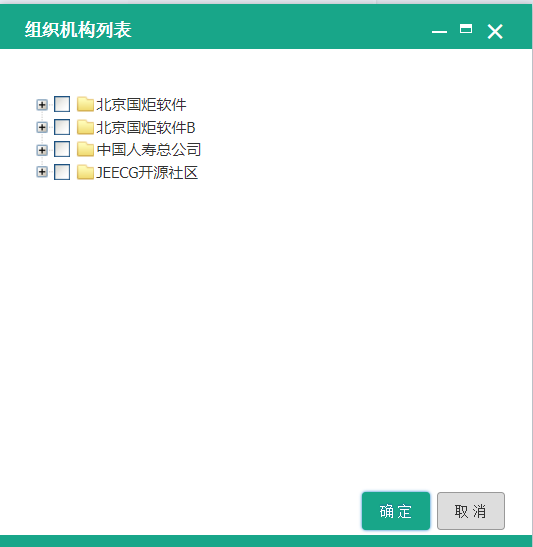533x547 pixels.
Task: Check the 北京国炬软件 checkbox
Action: pos(62,104)
